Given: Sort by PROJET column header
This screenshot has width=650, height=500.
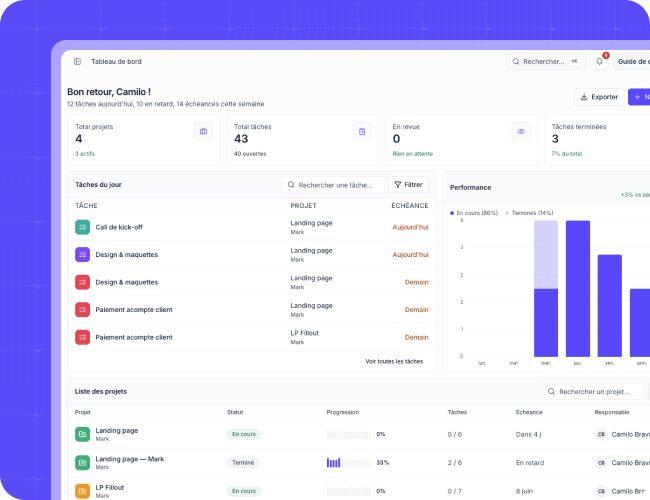Looking at the screenshot, I should point(303,206).
